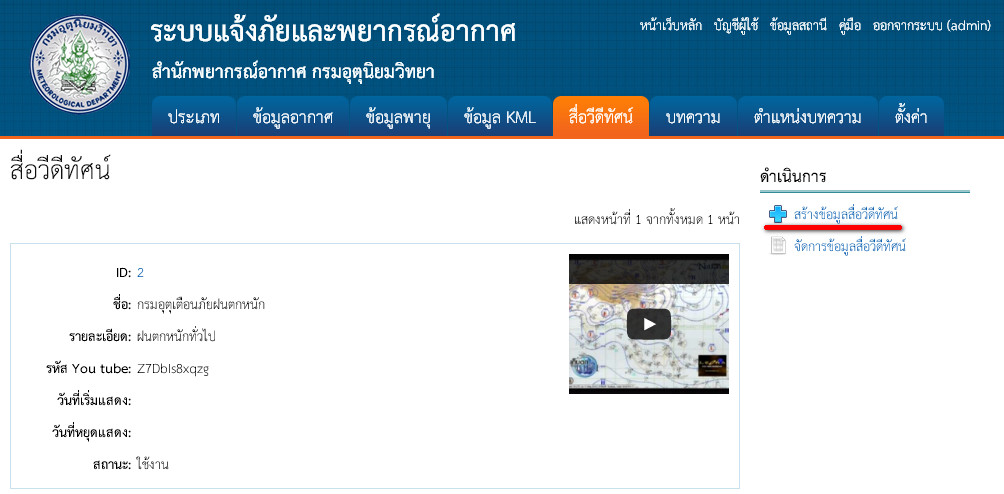Click the label ชื่อ:
Screen dimensions: 1004x494
(x=122, y=305)
